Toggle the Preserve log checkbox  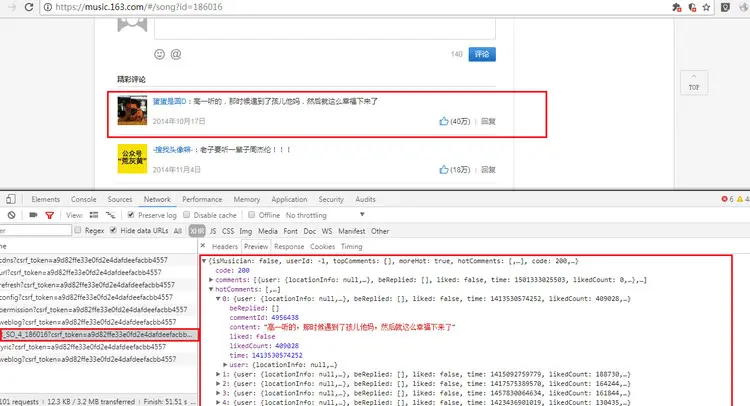[131, 215]
